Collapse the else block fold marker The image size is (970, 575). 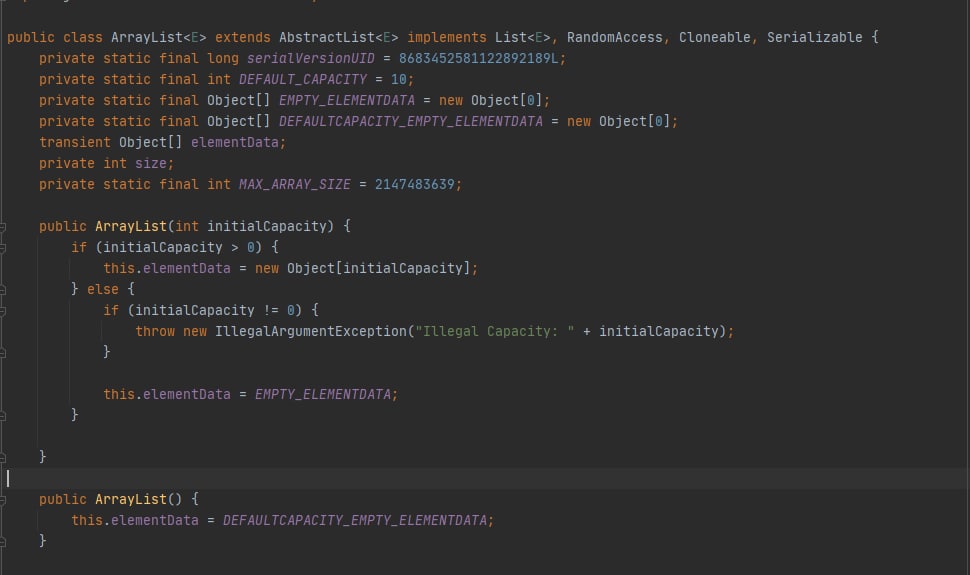click(2, 290)
